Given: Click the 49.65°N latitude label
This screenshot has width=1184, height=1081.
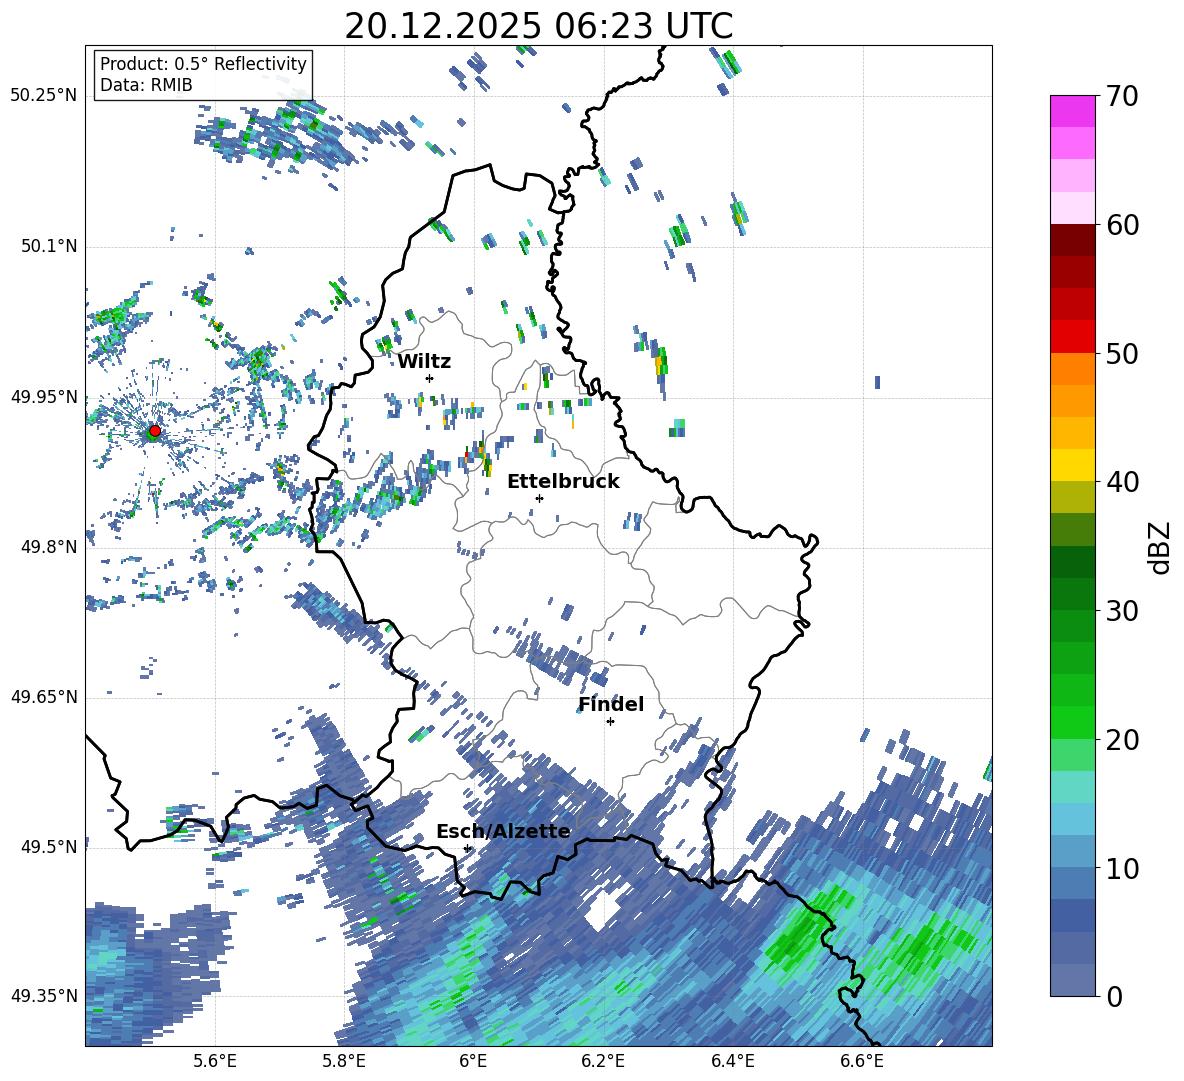Looking at the screenshot, I should (x=44, y=697).
